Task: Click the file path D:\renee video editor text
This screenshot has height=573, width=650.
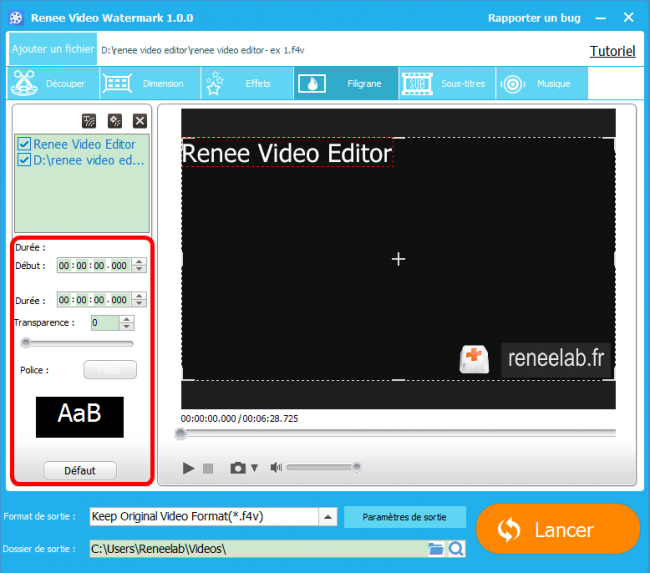Action: 203,51
